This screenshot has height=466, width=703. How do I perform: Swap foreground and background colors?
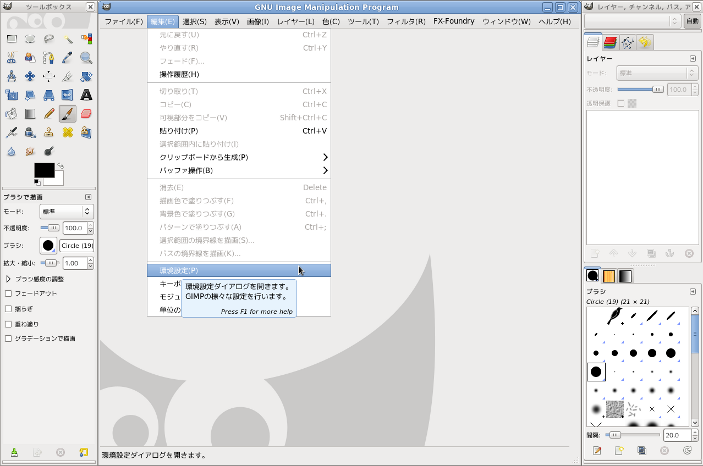pyautogui.click(x=60, y=166)
